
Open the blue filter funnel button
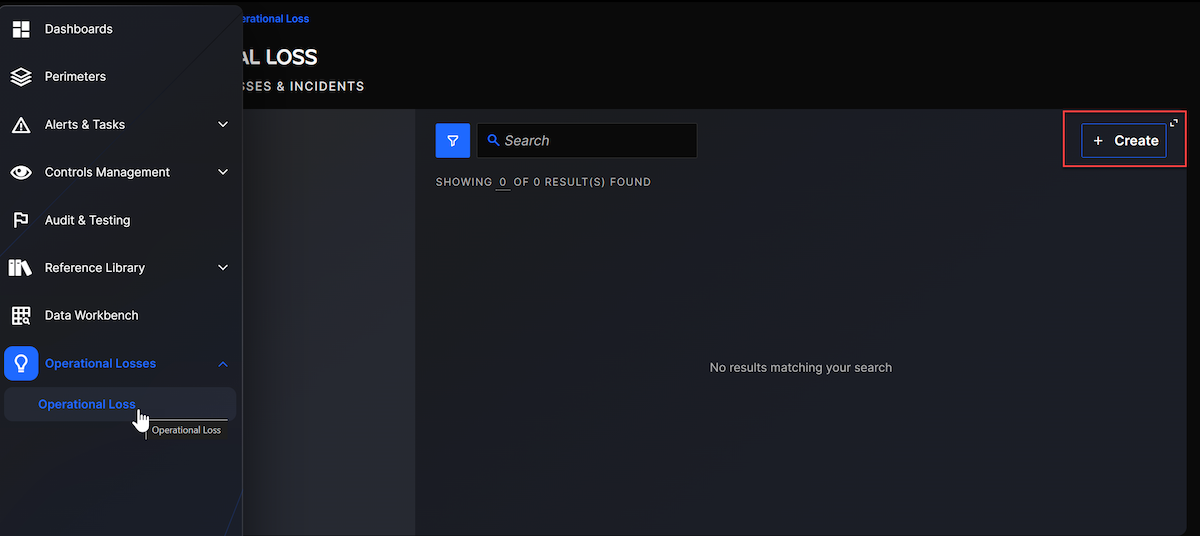[452, 141]
